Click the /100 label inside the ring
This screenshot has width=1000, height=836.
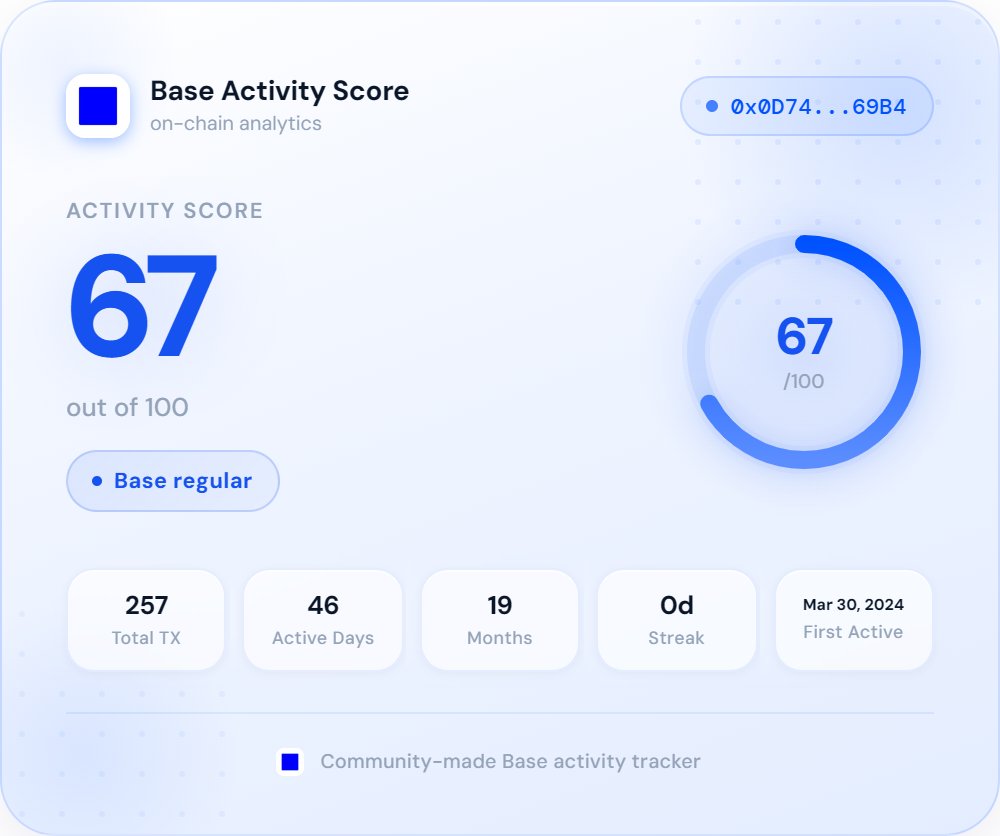tap(804, 381)
